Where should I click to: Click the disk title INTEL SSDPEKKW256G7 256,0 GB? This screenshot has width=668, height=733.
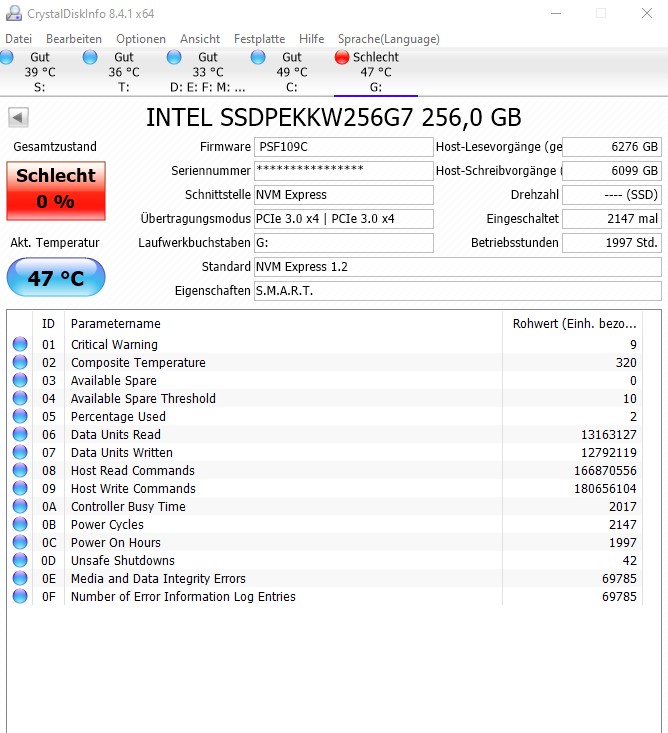[334, 117]
